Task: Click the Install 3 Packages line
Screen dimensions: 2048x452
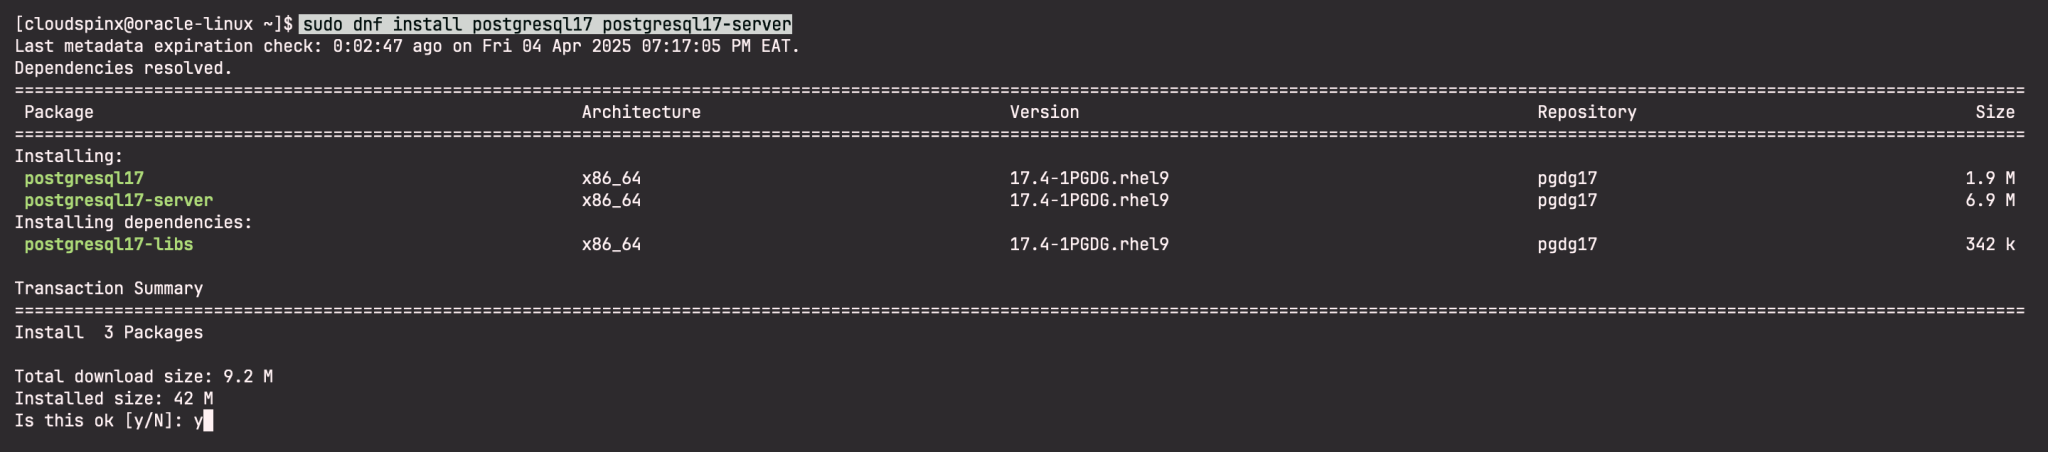Action: tap(109, 332)
